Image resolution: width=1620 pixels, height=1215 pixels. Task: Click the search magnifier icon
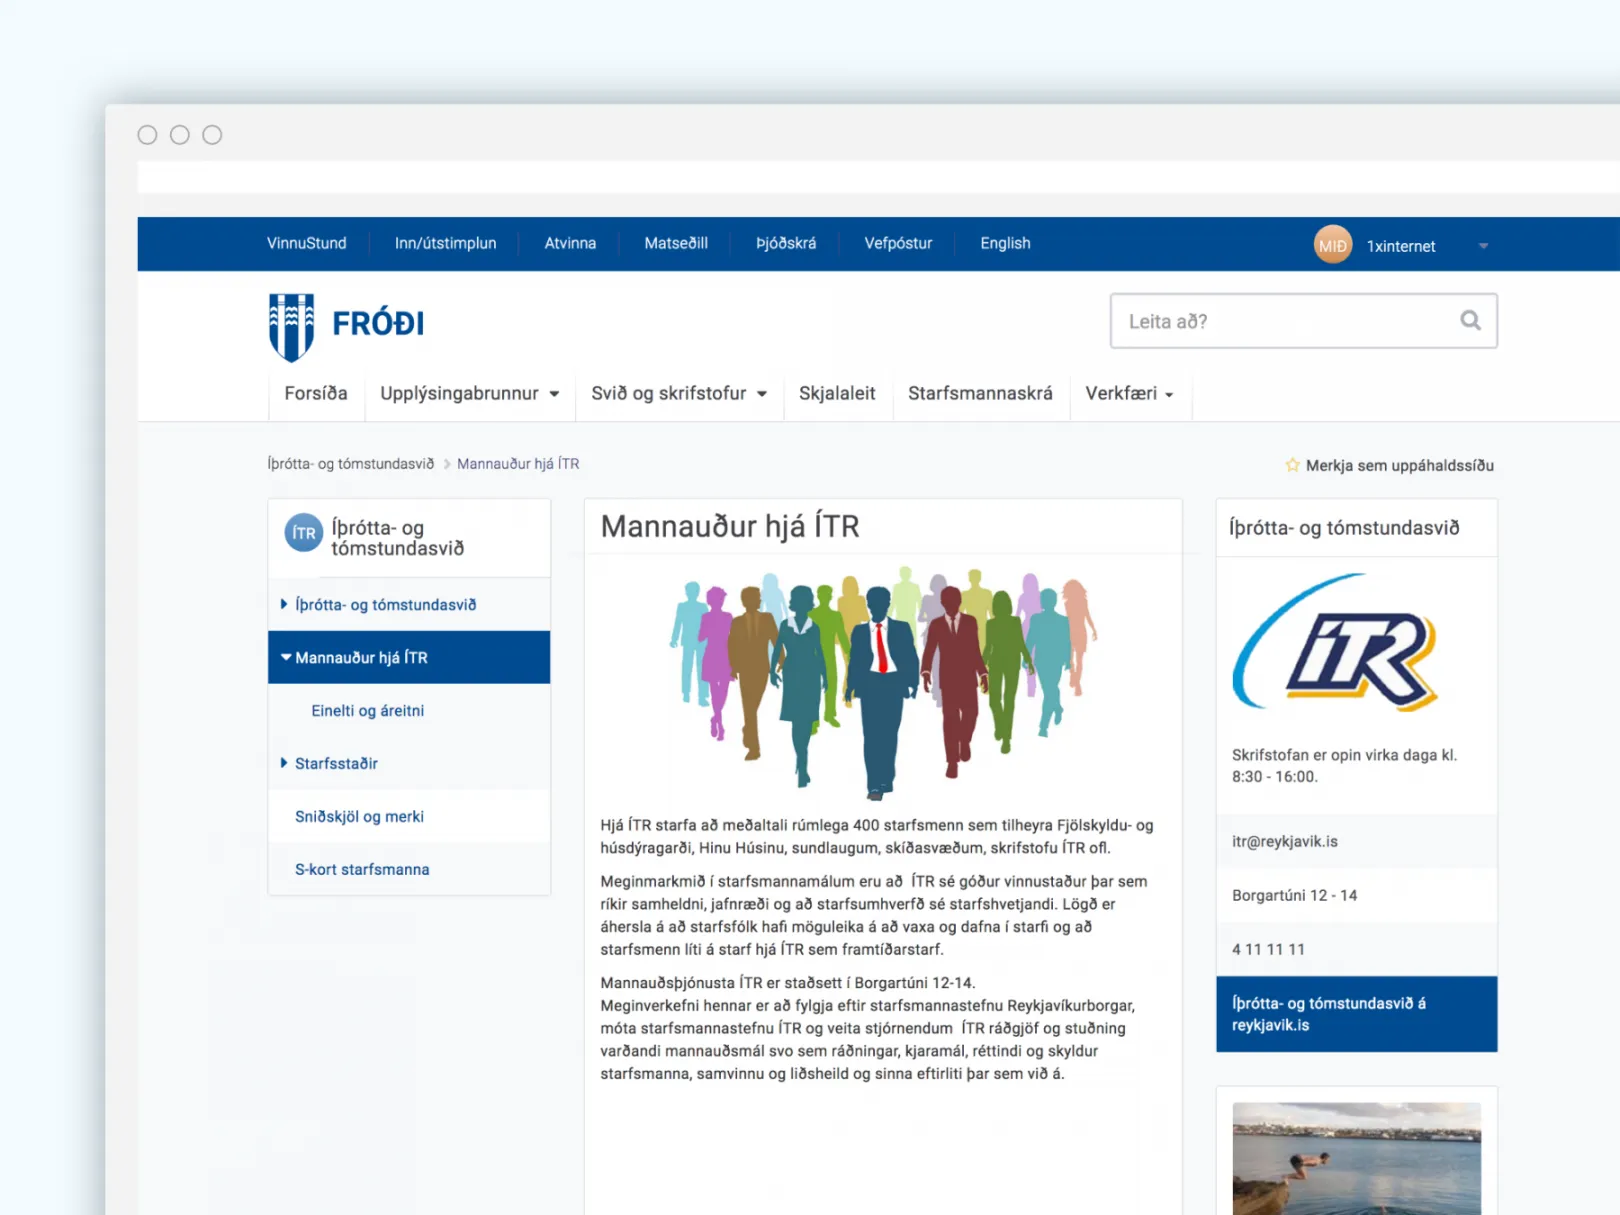click(x=1469, y=321)
